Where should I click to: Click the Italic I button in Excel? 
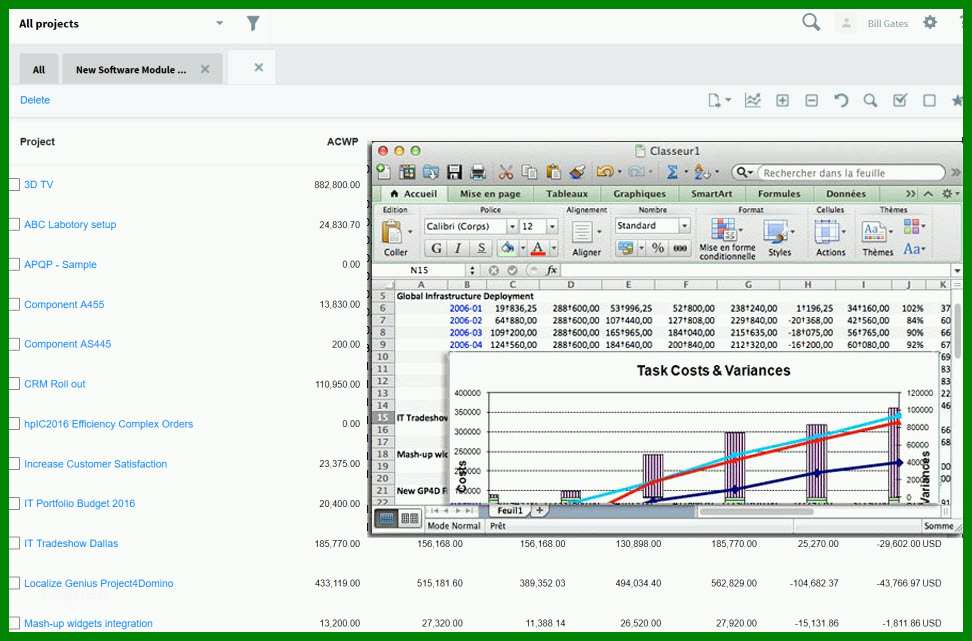(x=458, y=249)
